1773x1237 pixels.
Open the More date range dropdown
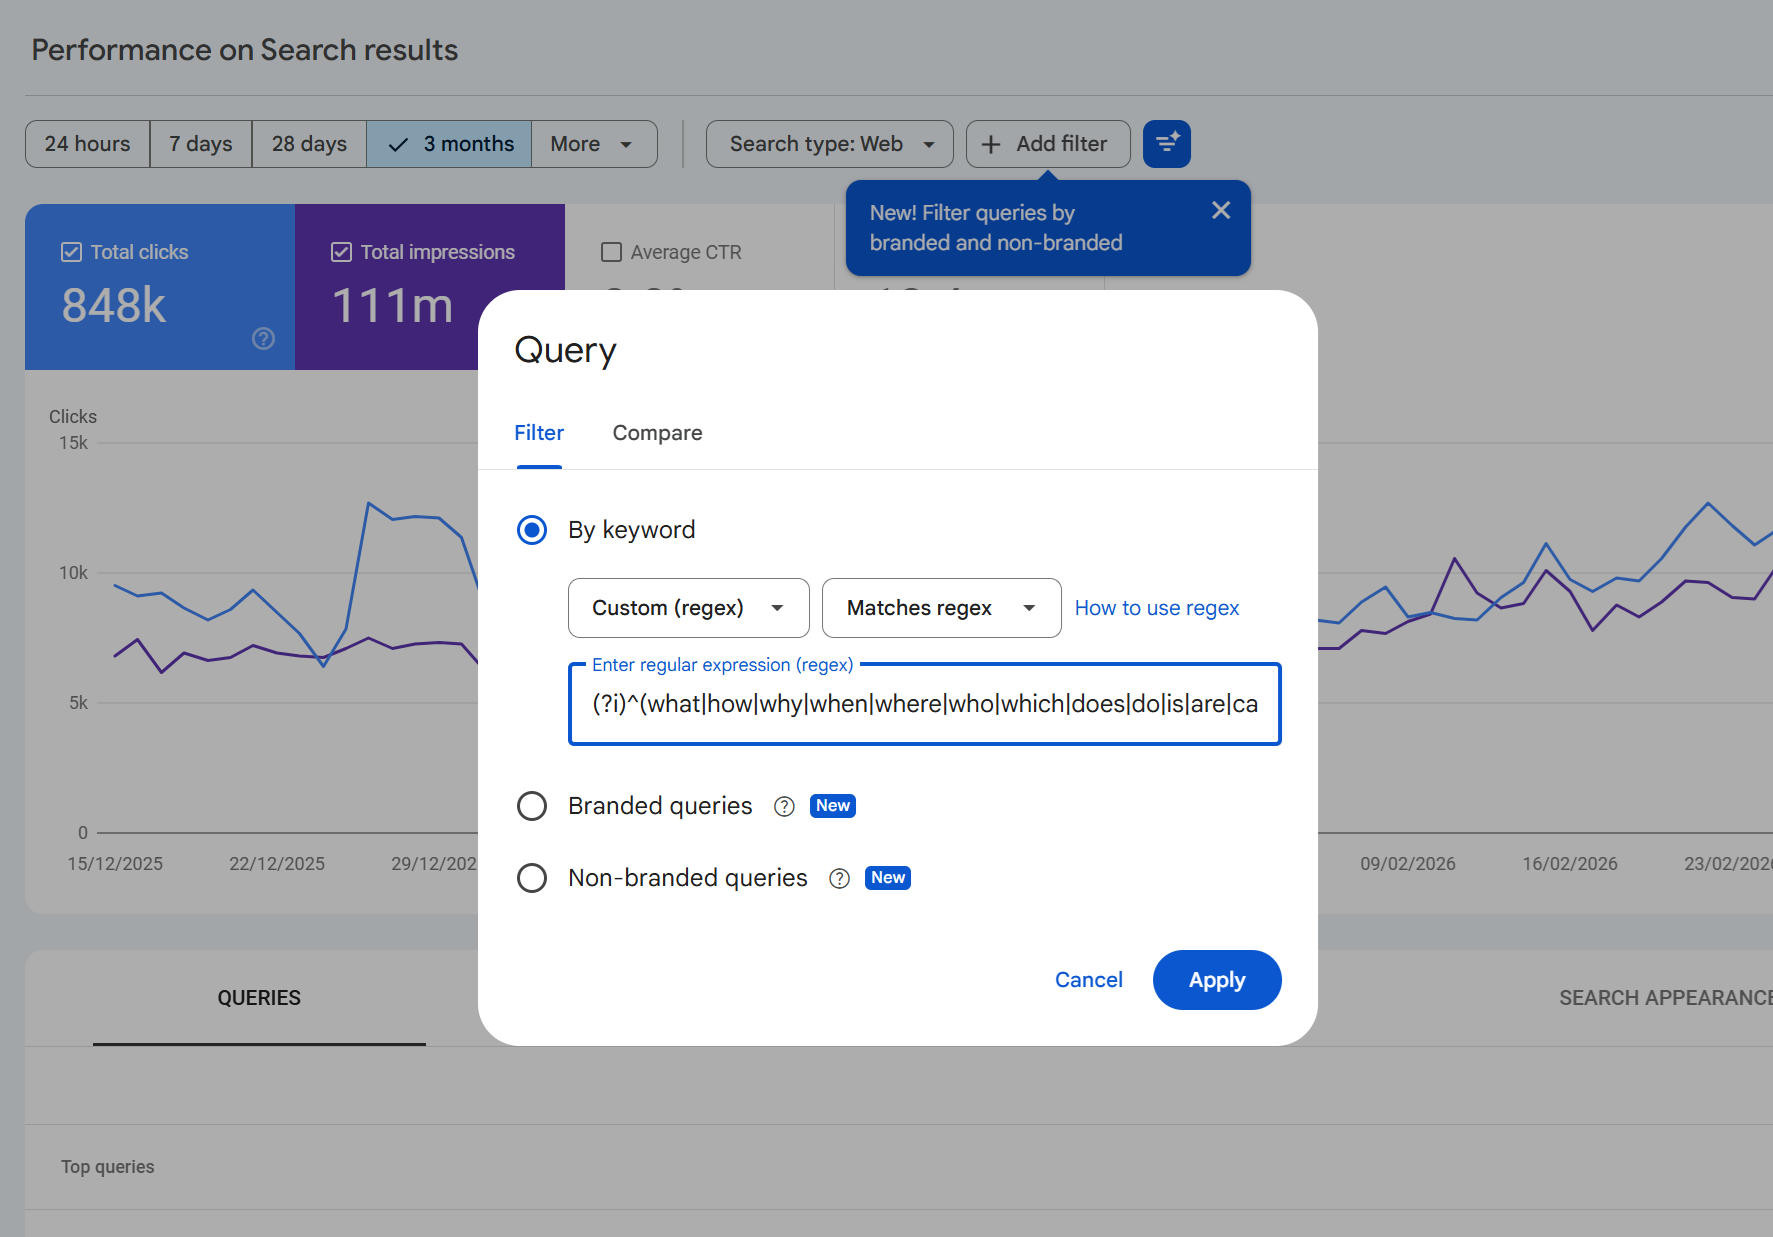593,144
